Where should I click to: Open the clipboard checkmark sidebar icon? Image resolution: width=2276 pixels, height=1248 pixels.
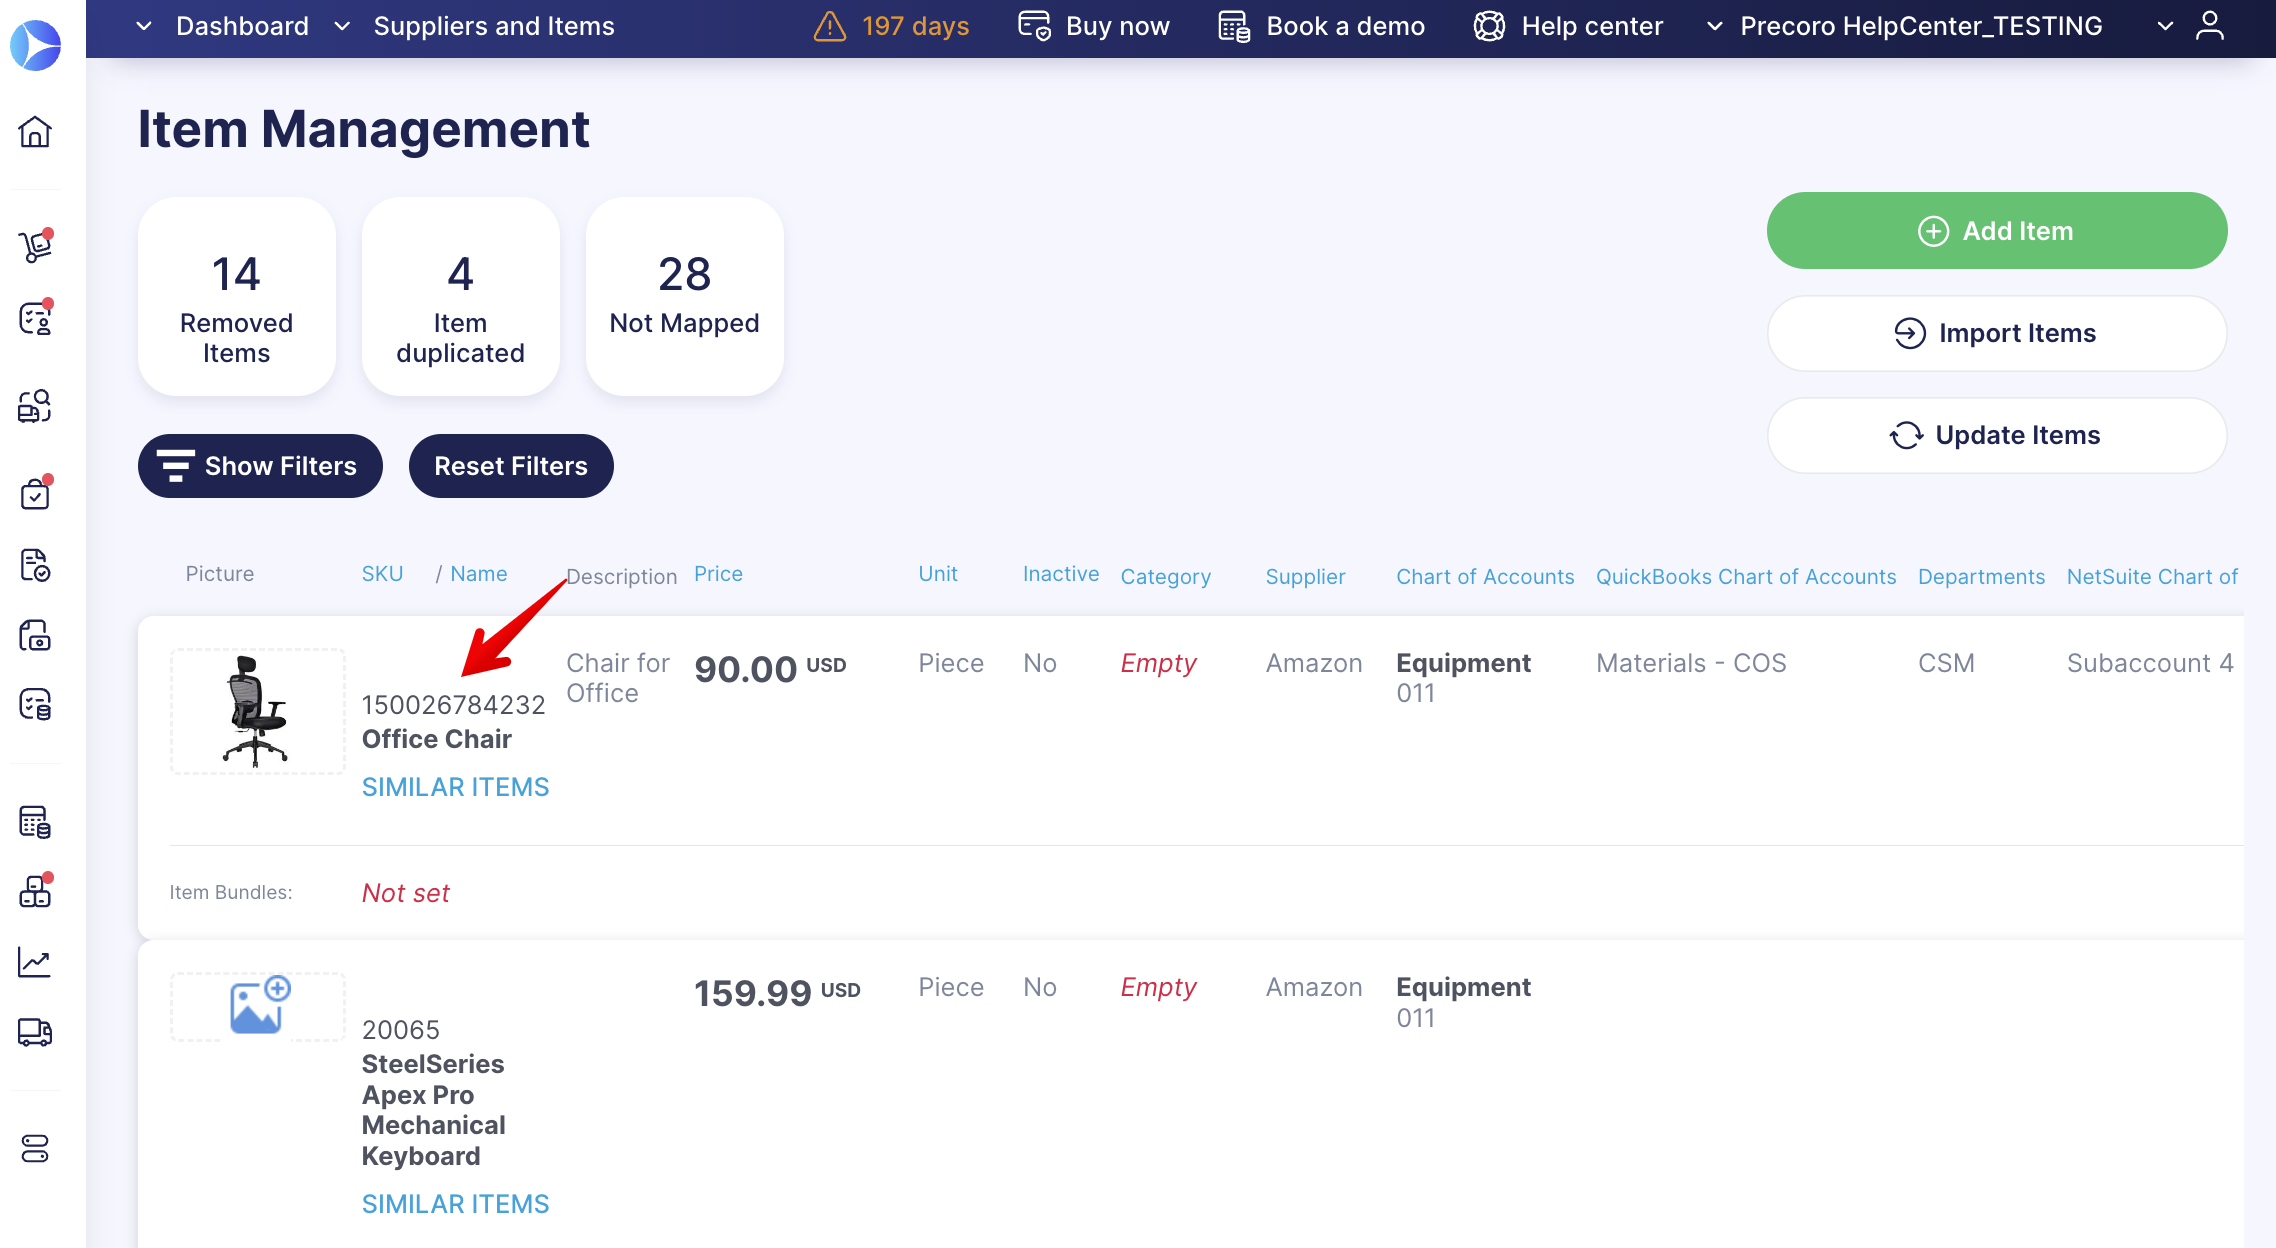click(x=35, y=493)
